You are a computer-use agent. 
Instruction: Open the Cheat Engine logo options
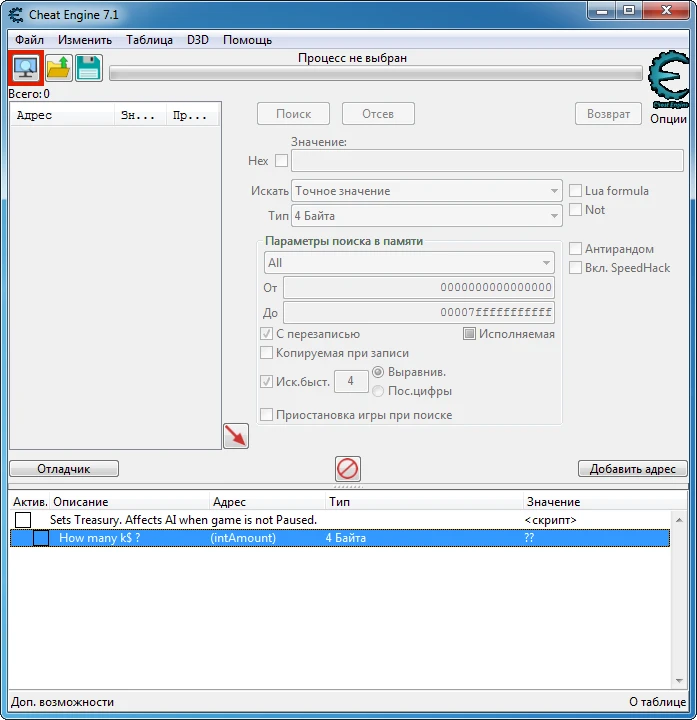click(x=669, y=79)
